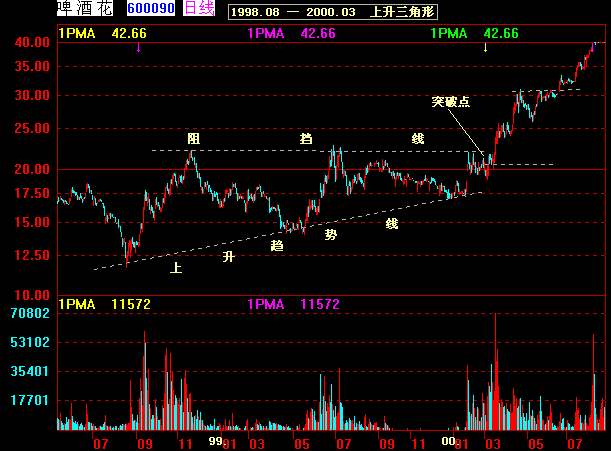The image size is (611, 451).
Task: Click the yellow 1PMA 11572 volume label
Action: click(x=105, y=304)
